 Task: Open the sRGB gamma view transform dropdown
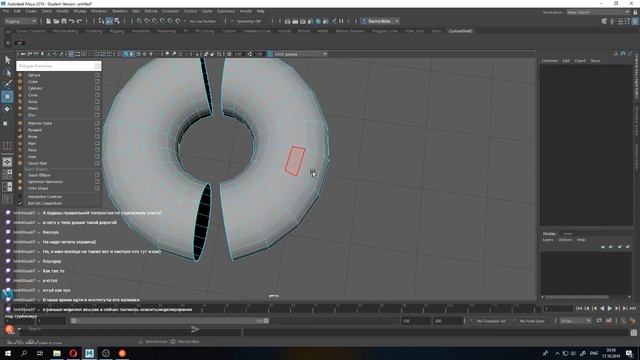(300, 54)
